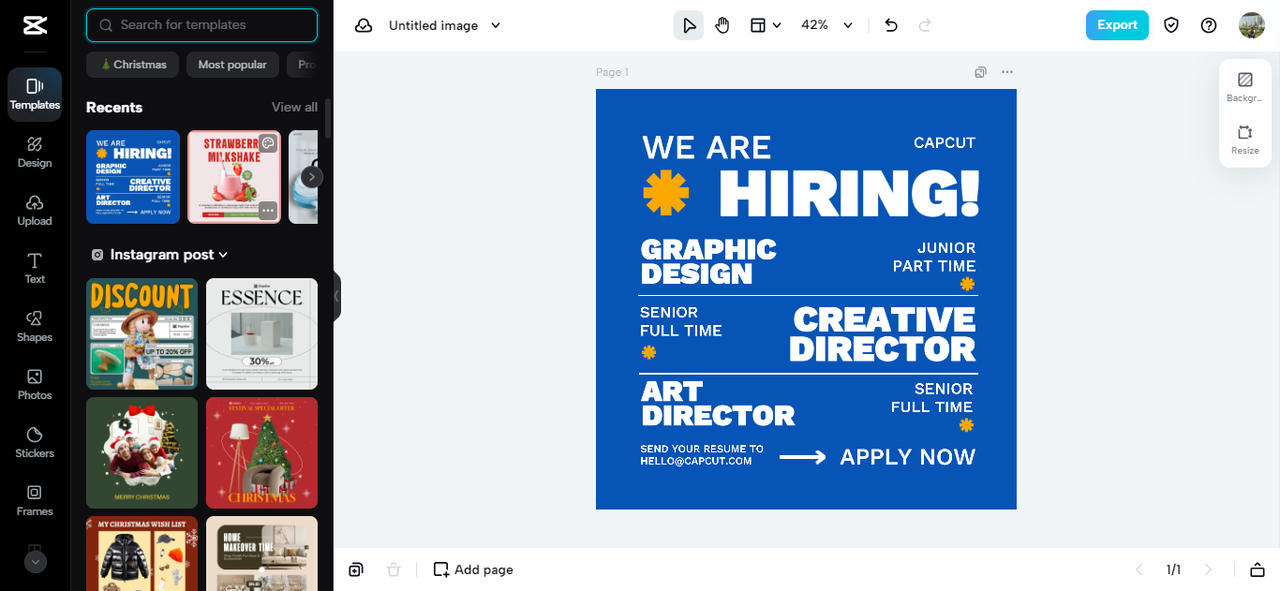Open the Stickers sidebar panel

(35, 442)
